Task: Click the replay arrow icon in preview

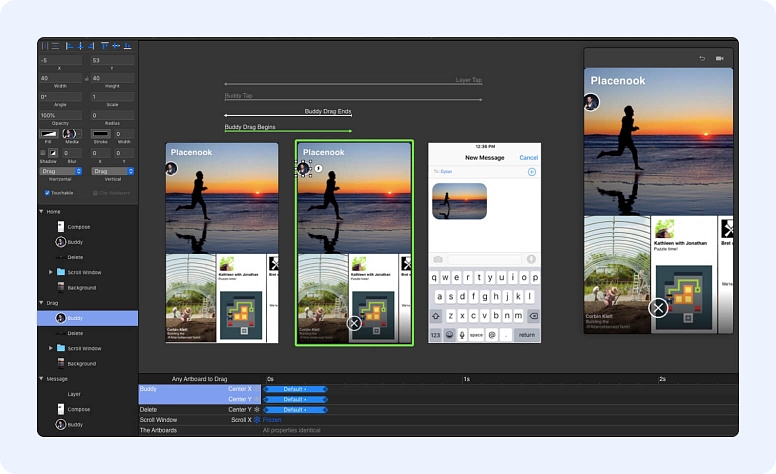Action: tap(701, 59)
